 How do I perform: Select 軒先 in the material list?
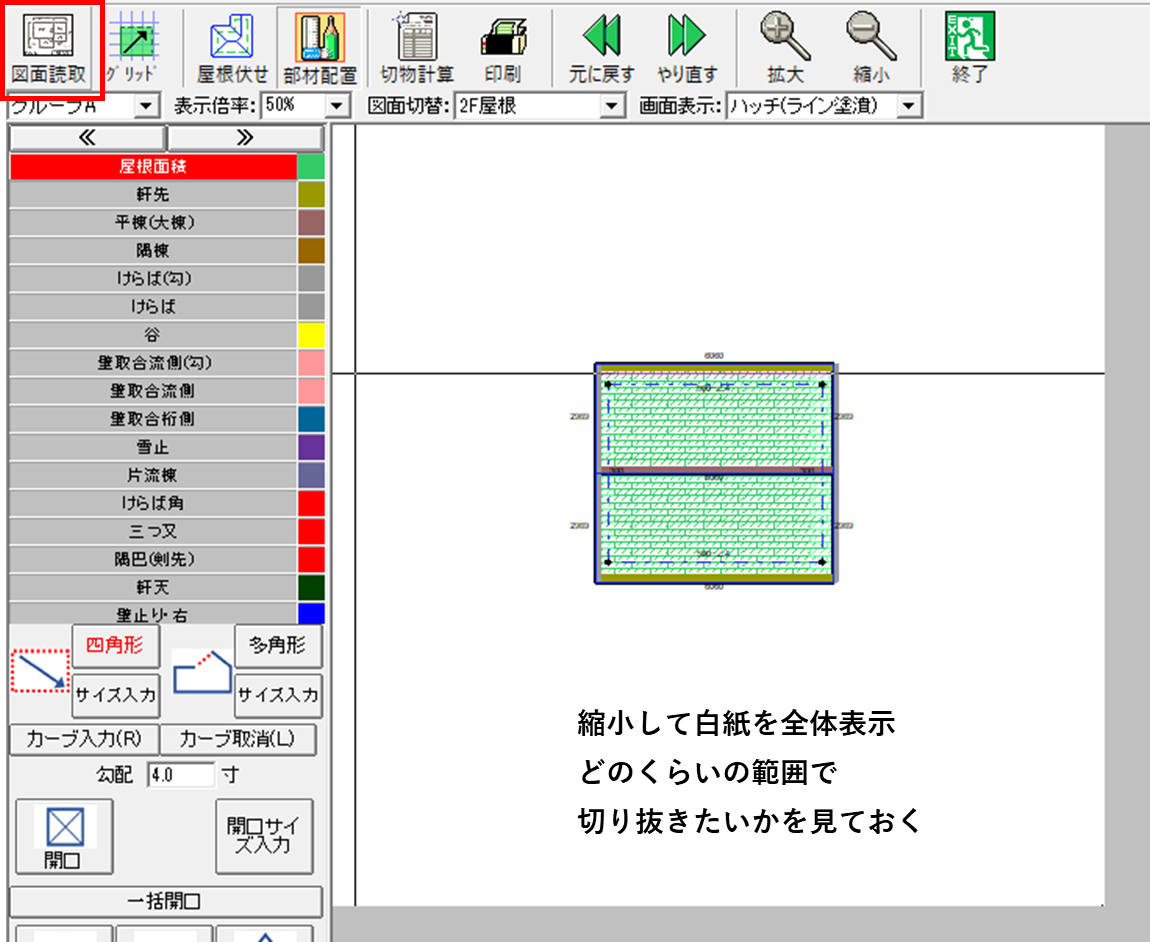pos(153,194)
